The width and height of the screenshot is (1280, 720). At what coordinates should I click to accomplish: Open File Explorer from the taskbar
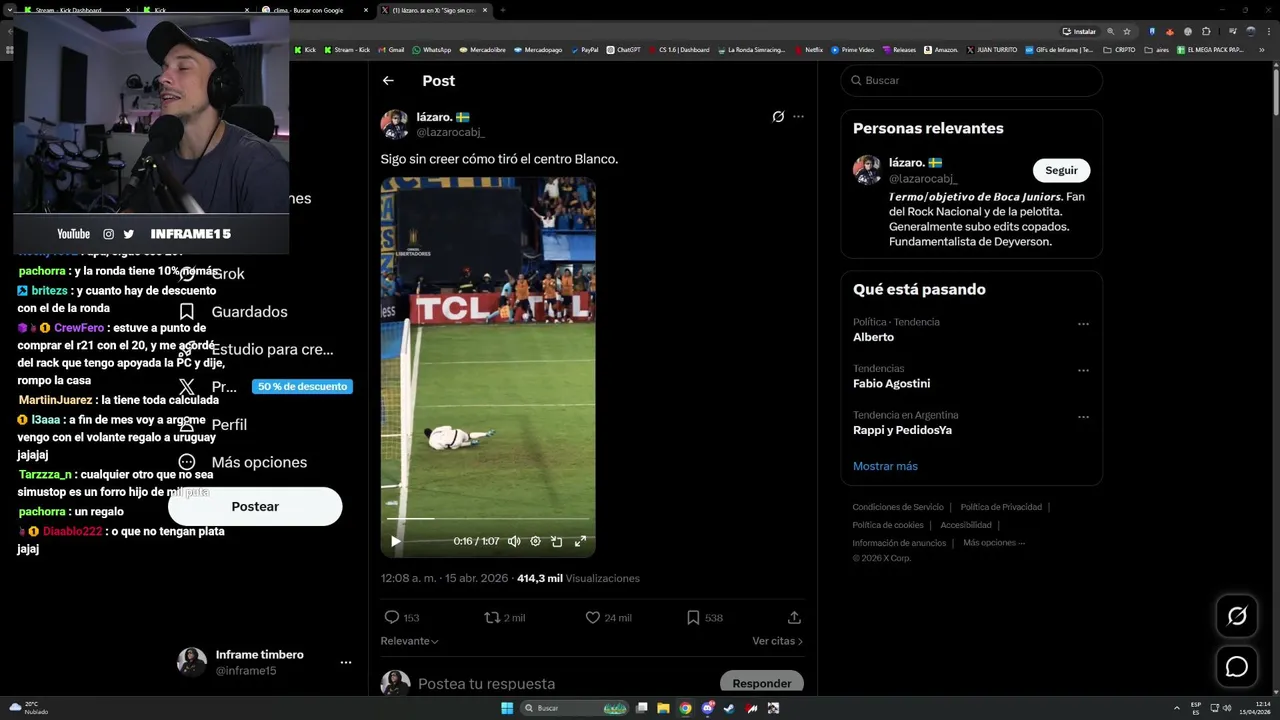click(663, 708)
